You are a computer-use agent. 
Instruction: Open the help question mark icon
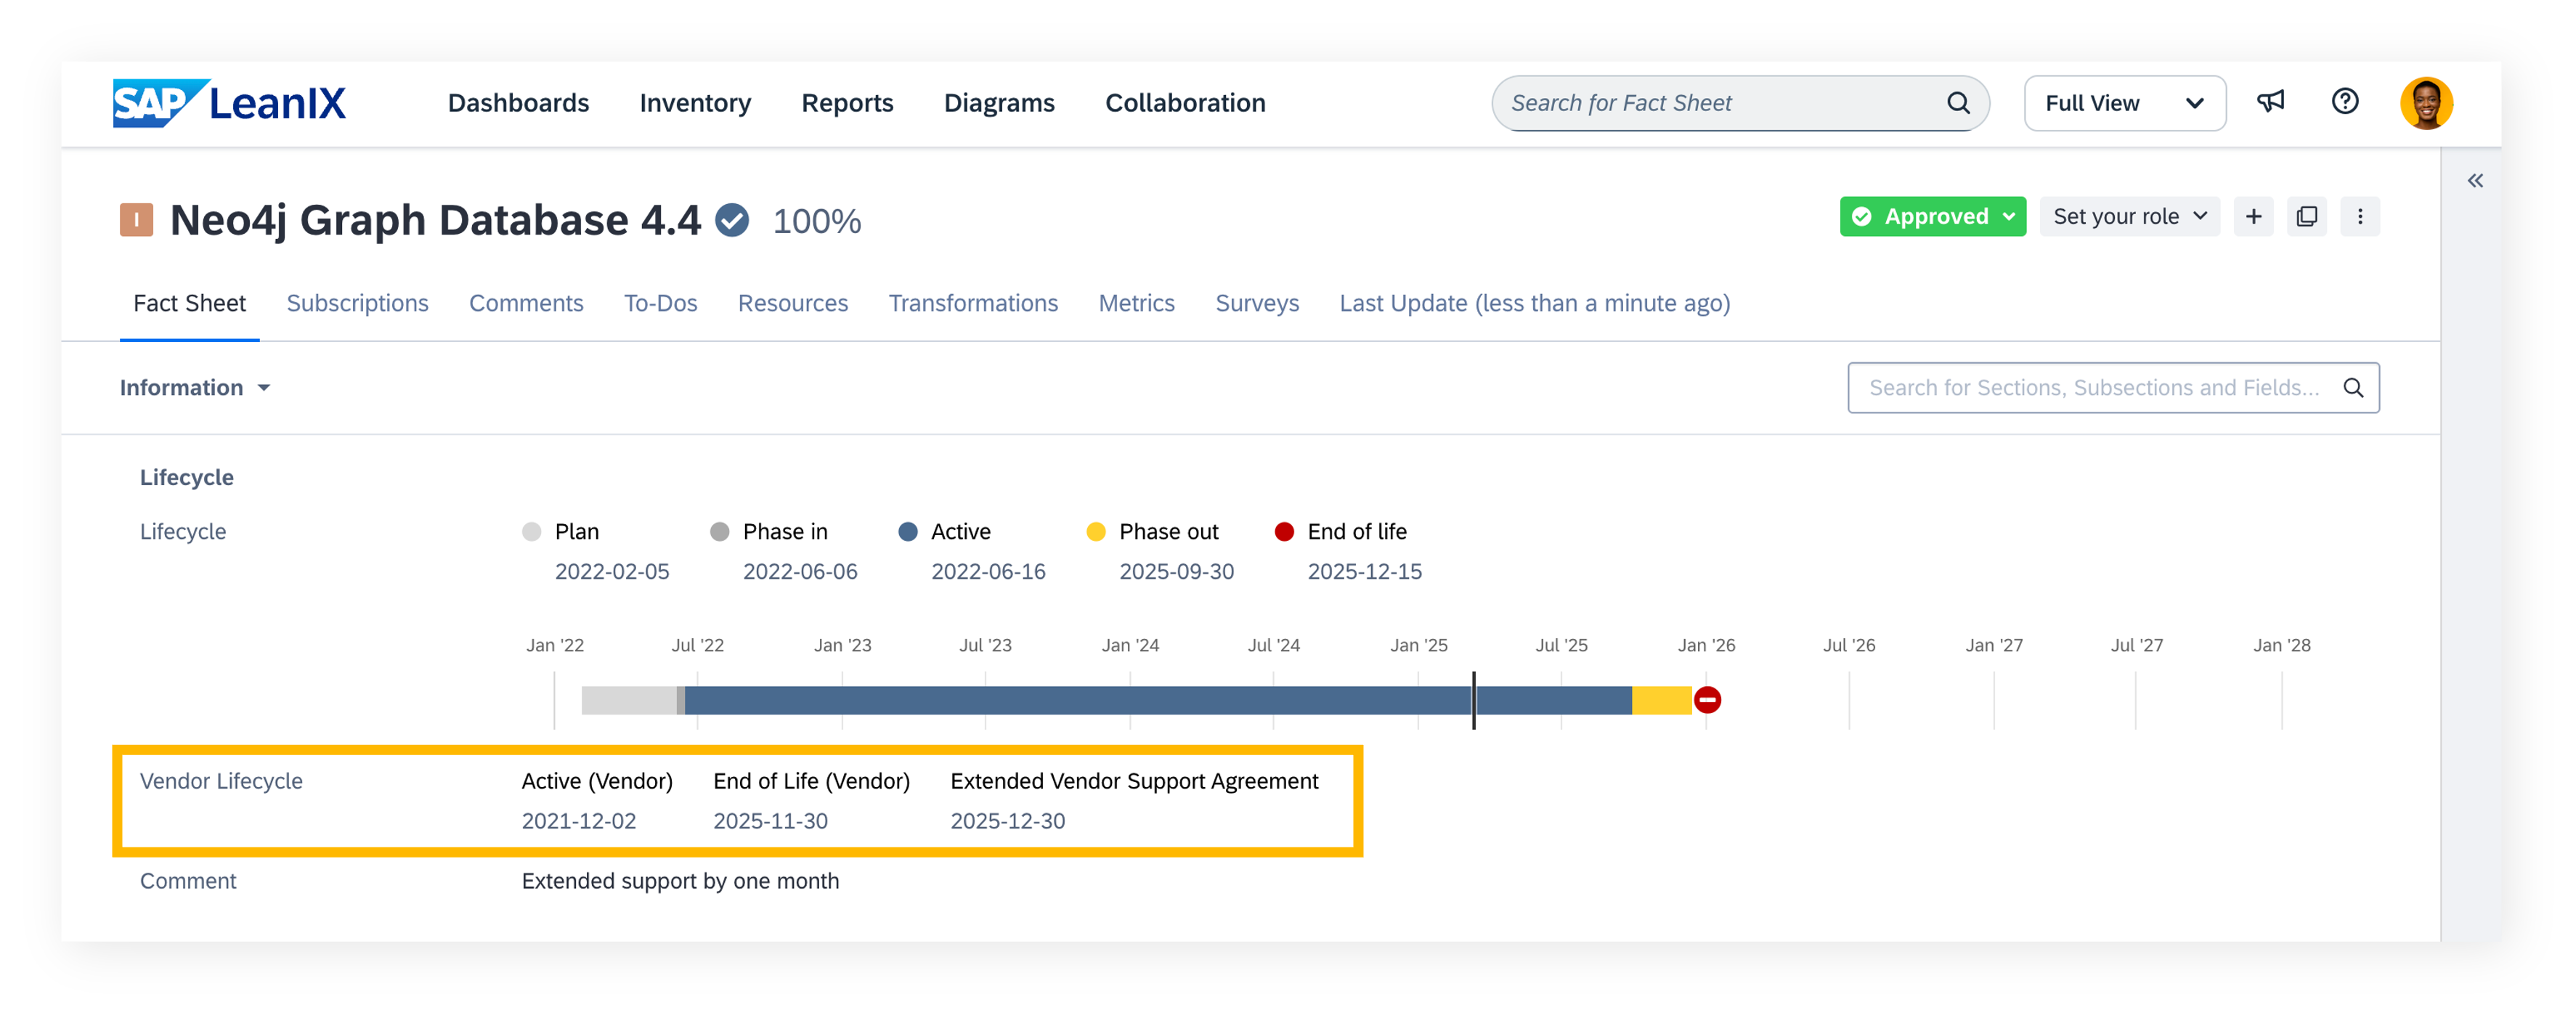[2344, 102]
